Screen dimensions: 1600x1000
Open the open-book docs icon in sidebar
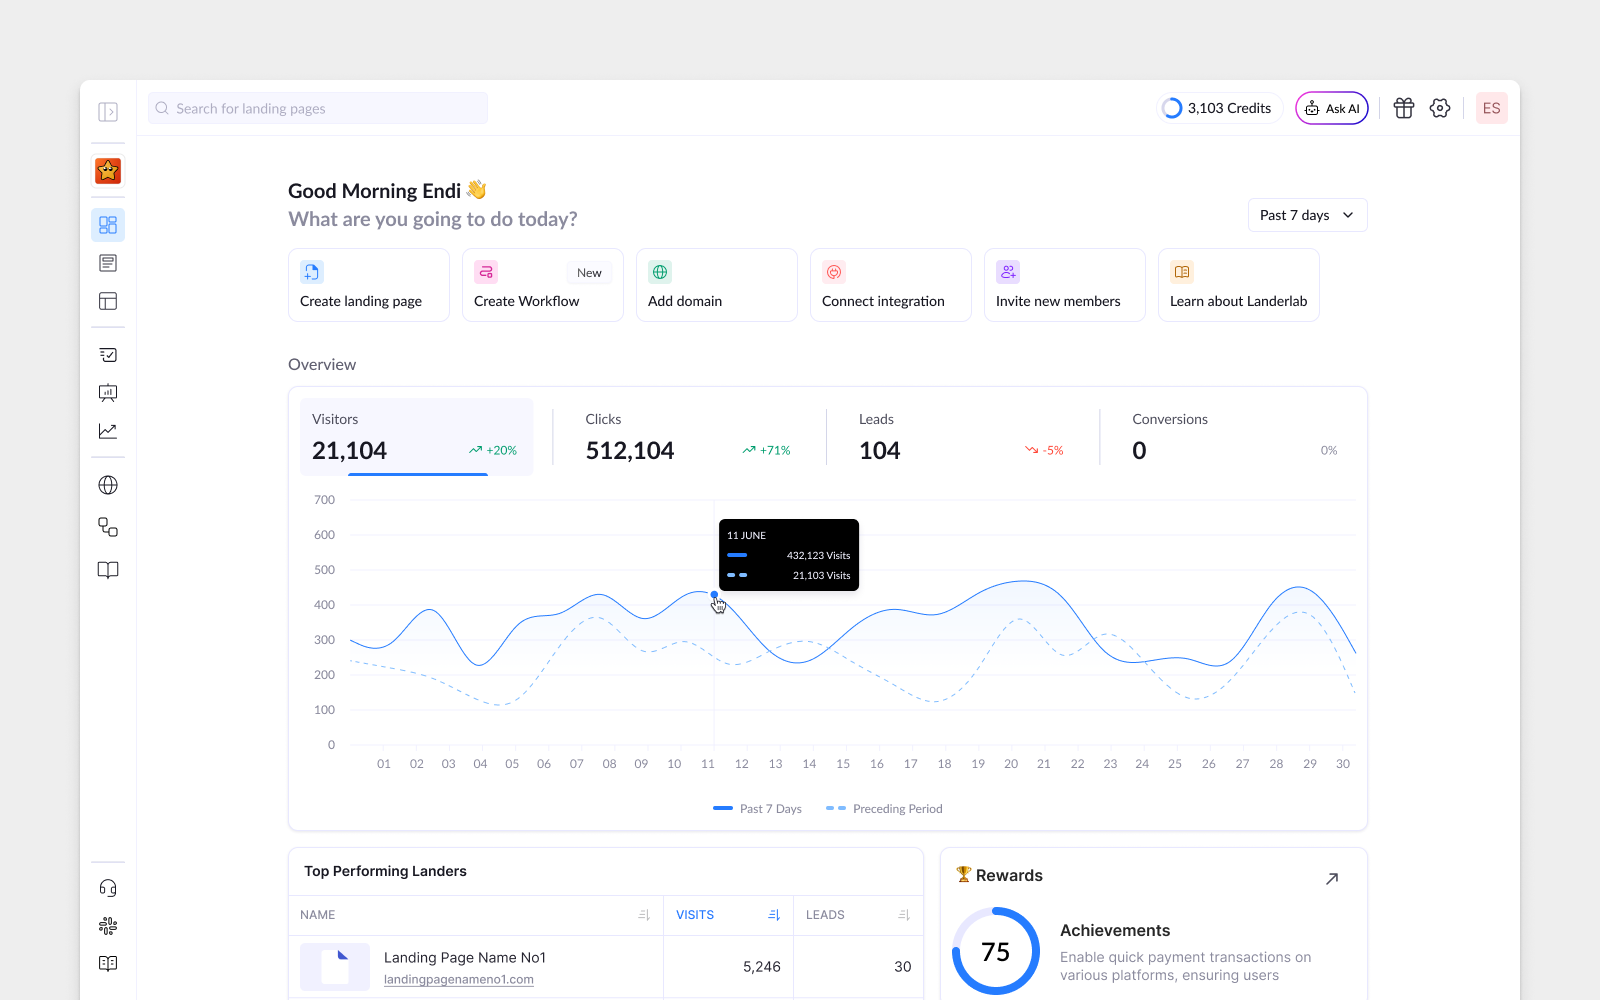tap(108, 570)
